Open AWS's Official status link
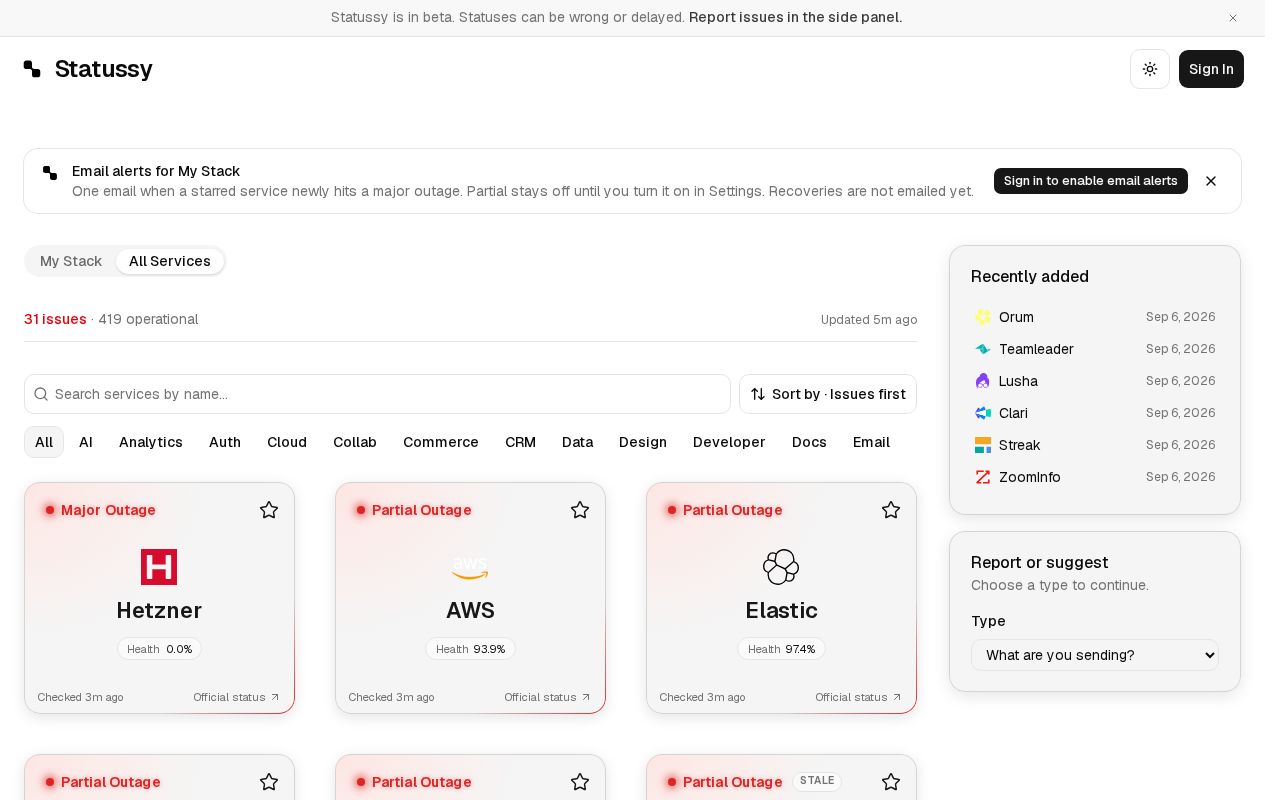Viewport: 1280px width, 800px height. click(548, 697)
